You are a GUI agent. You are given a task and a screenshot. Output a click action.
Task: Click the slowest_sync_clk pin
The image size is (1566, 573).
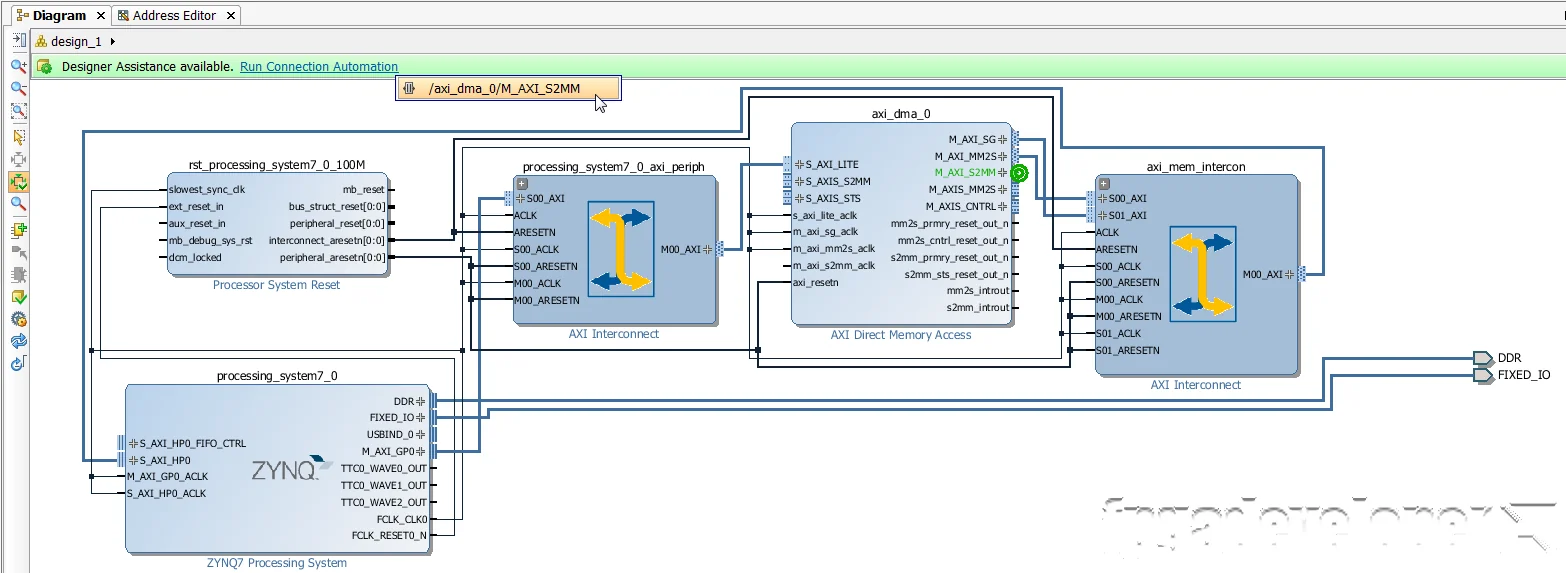(x=206, y=189)
